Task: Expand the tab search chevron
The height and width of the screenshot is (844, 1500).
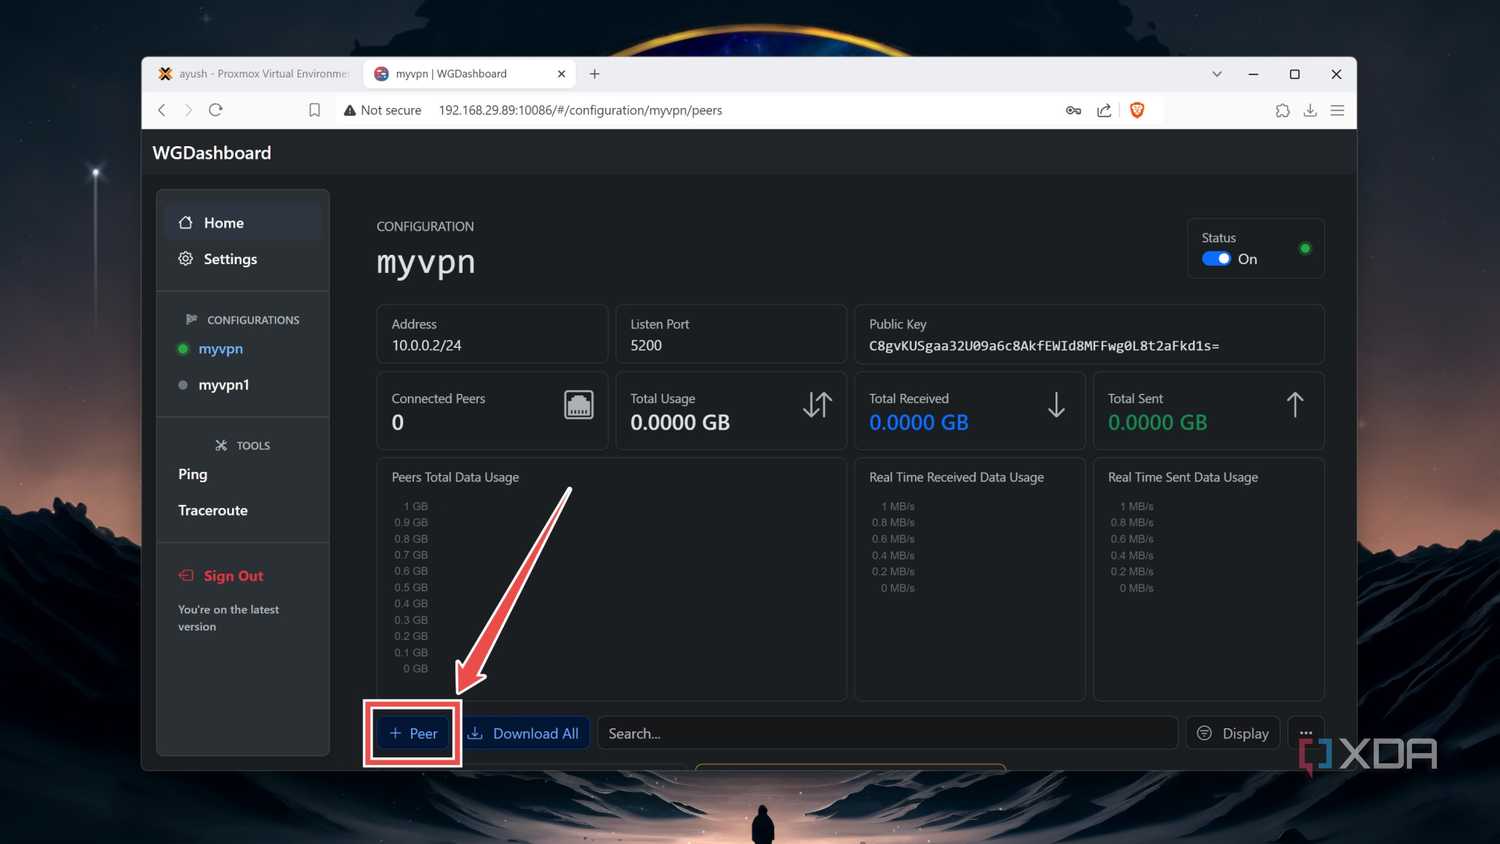Action: (x=1217, y=74)
